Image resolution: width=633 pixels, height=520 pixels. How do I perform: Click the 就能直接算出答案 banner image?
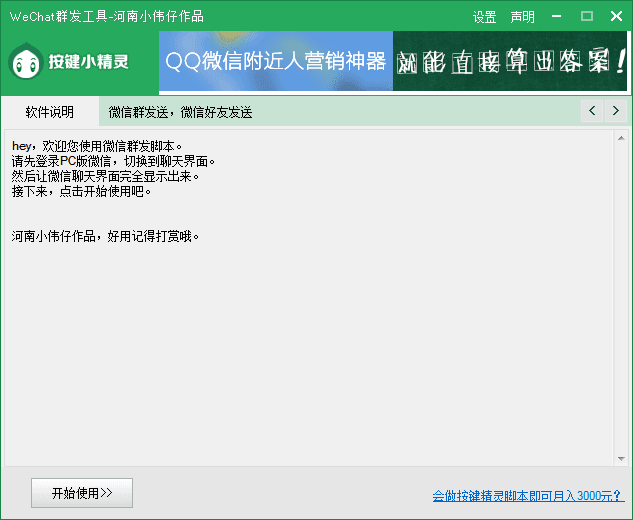tap(510, 61)
